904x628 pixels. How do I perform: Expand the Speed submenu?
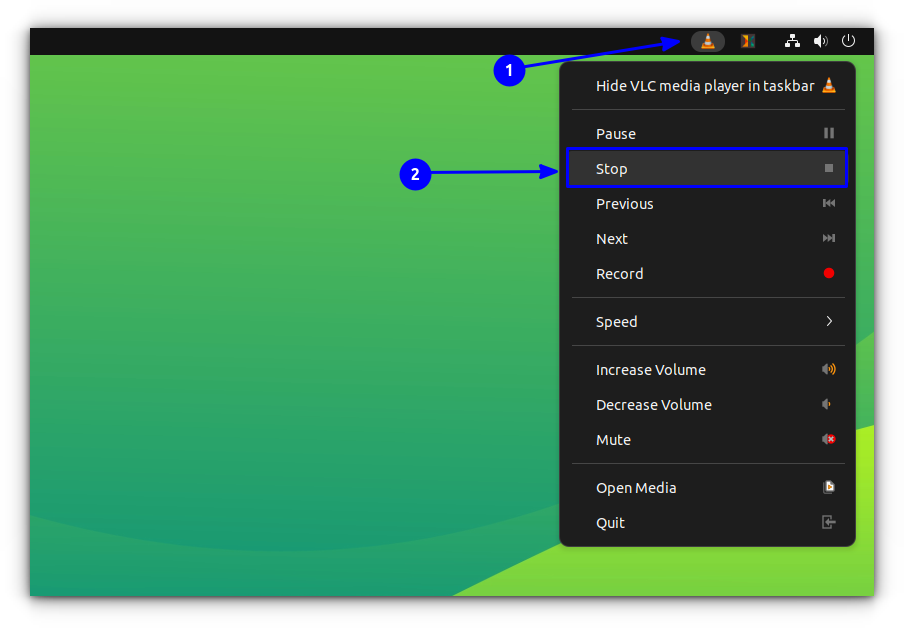617,322
